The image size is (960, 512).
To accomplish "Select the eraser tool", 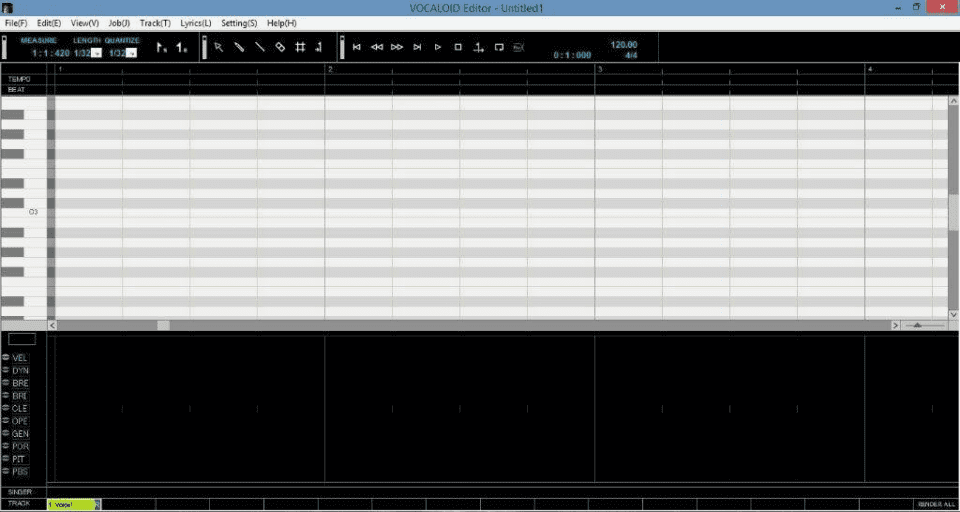I will (280, 47).
